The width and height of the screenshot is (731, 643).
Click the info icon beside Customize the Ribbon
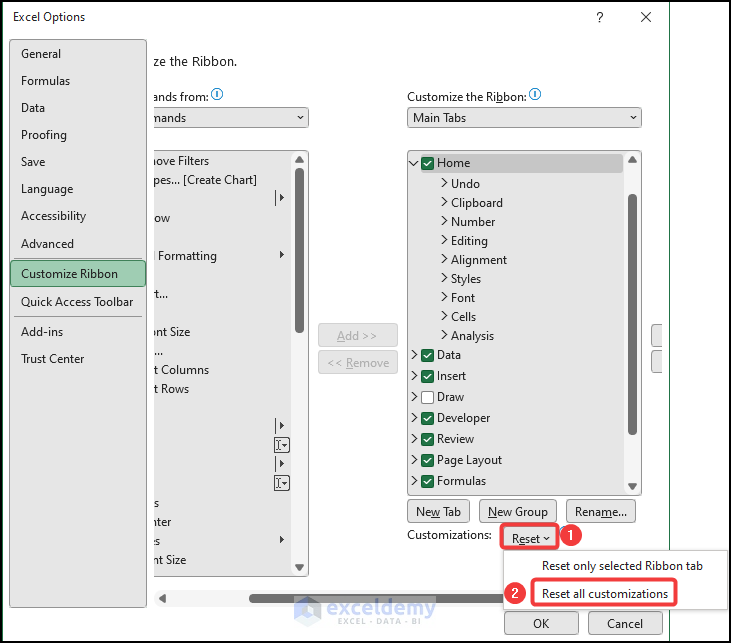(535, 95)
